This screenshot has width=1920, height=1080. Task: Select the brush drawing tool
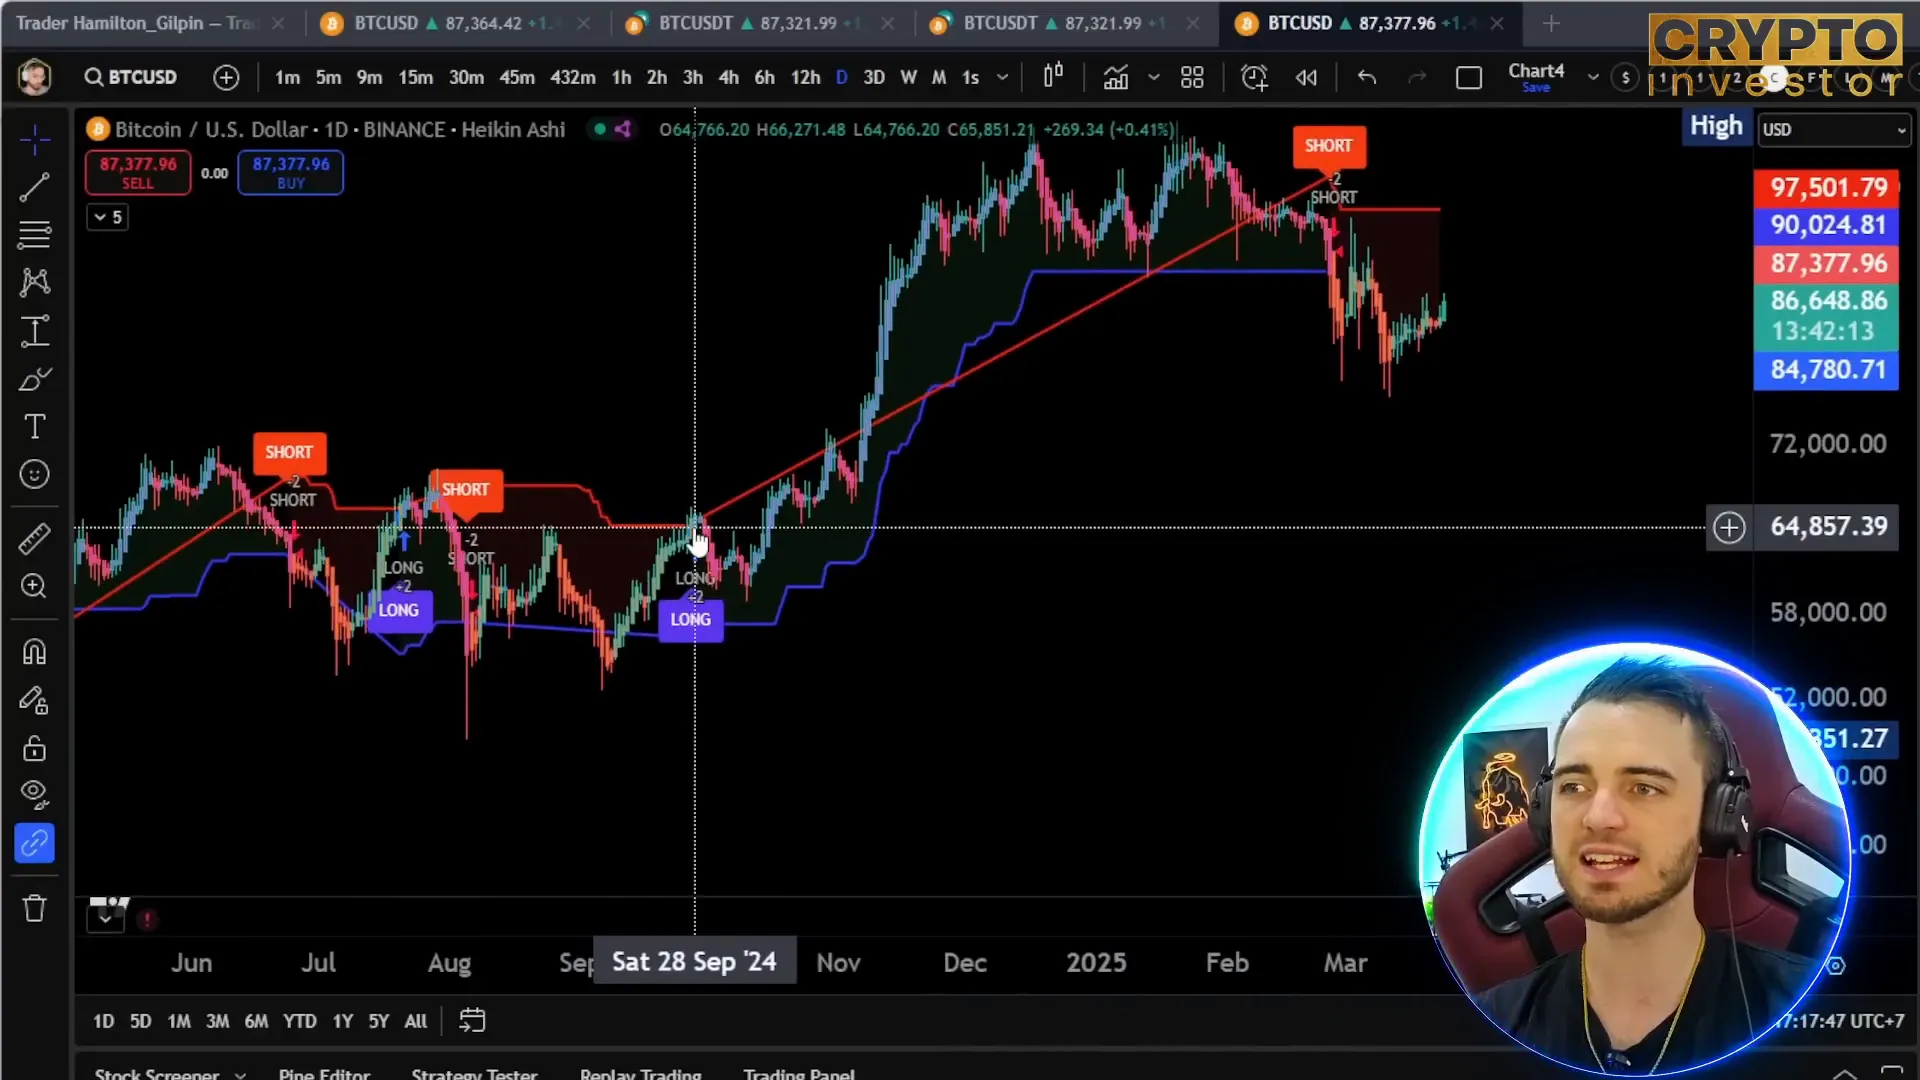pos(35,379)
